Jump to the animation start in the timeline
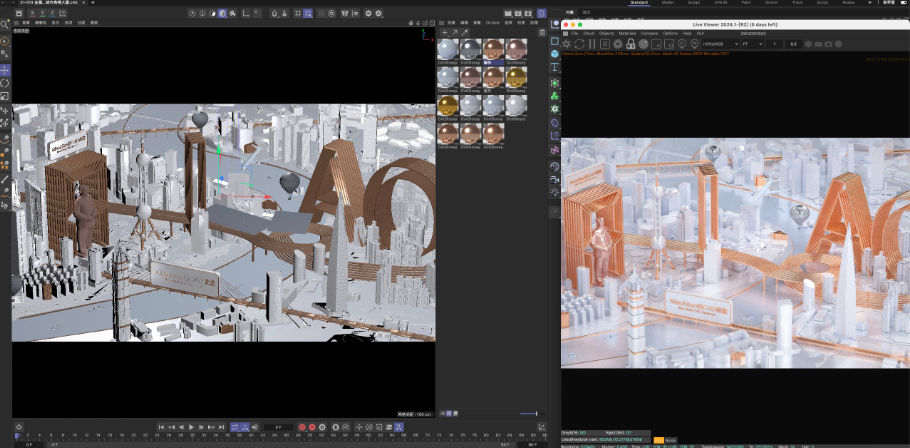This screenshot has height=448, width=910. [160, 427]
